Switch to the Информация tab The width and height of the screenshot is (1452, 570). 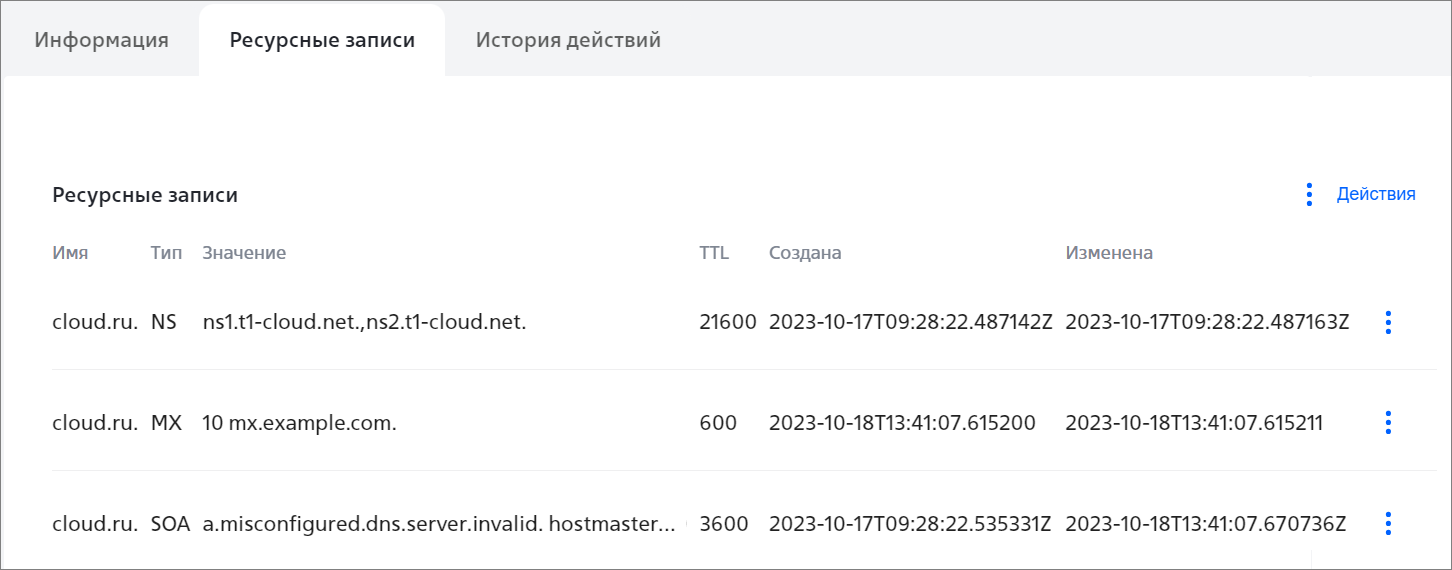(101, 40)
